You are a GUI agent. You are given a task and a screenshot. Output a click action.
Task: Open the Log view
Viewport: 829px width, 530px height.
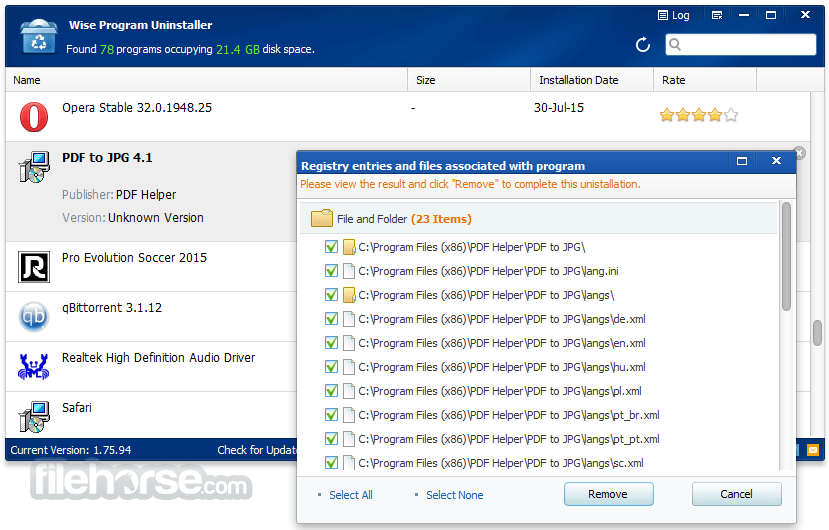(x=674, y=15)
